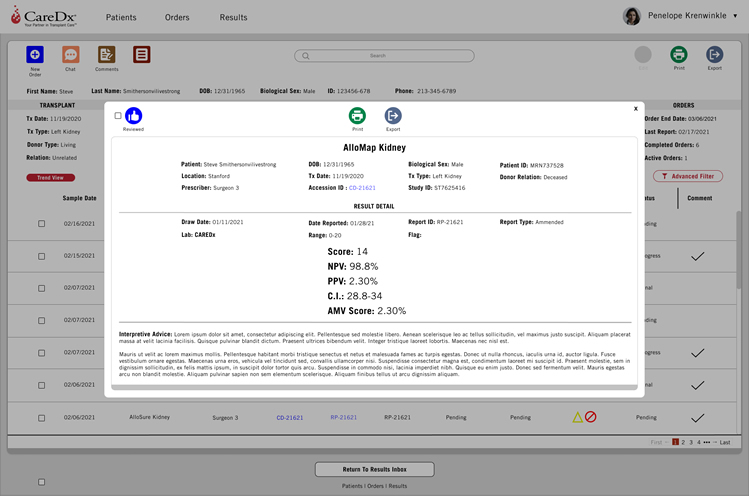Screen dimensions: 749x496
Task: Click the Export icon in main toolbar
Action: point(715,54)
